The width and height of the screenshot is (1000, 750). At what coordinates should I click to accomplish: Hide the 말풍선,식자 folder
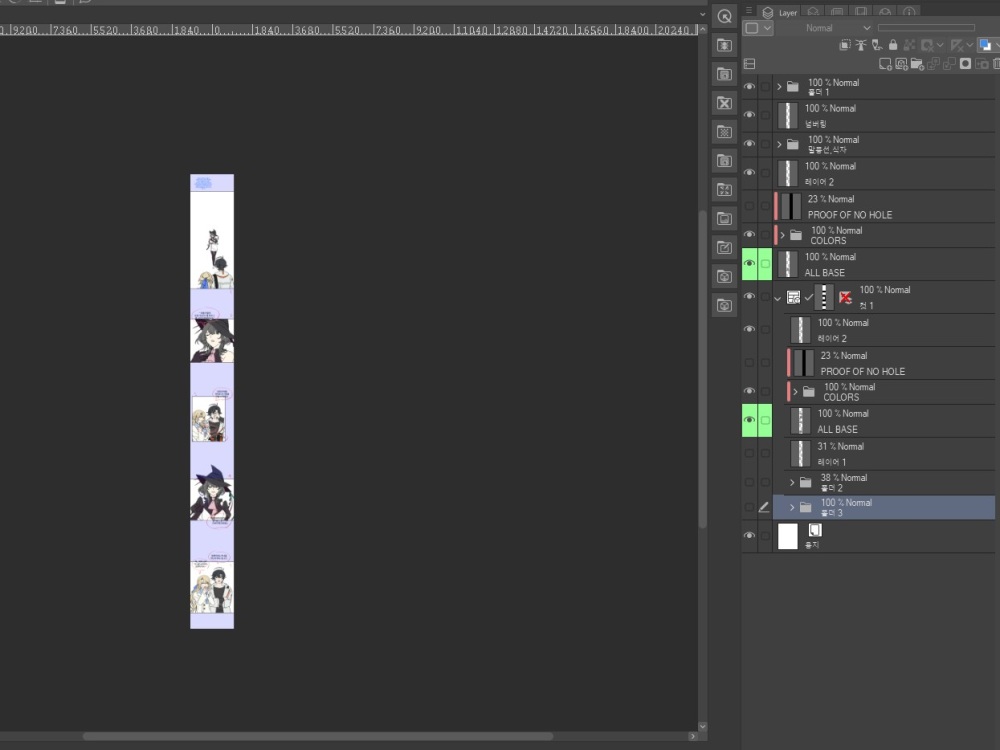point(749,143)
